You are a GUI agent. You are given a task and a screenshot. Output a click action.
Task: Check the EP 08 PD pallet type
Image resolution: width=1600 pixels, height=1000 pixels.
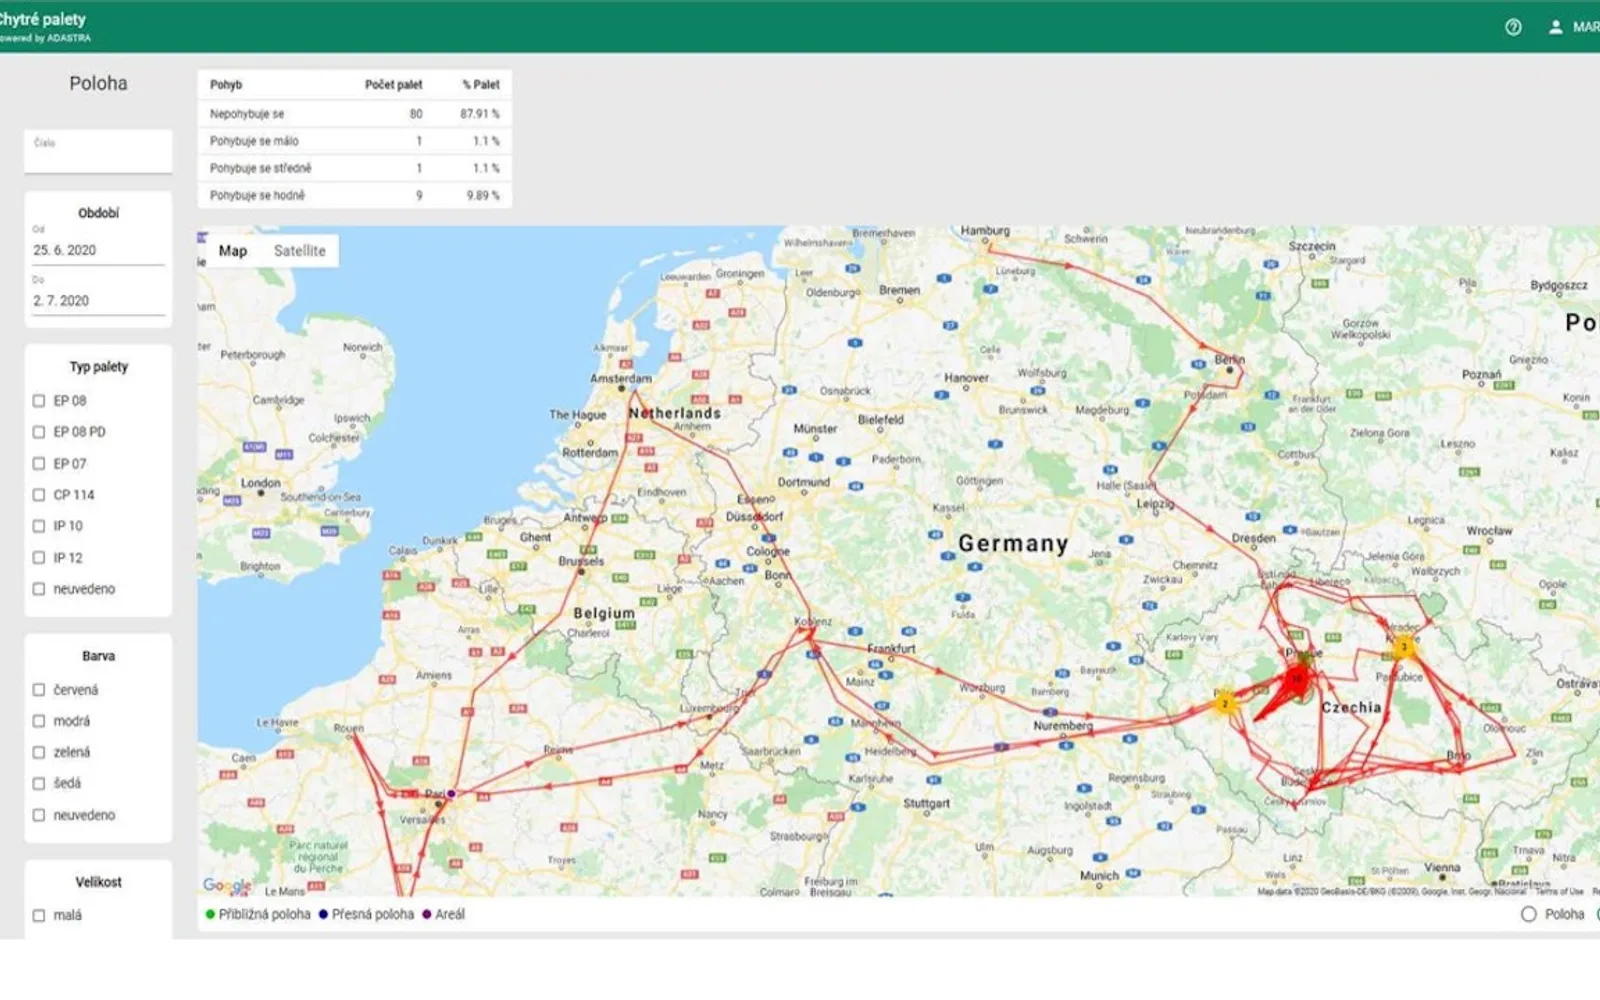(x=39, y=432)
